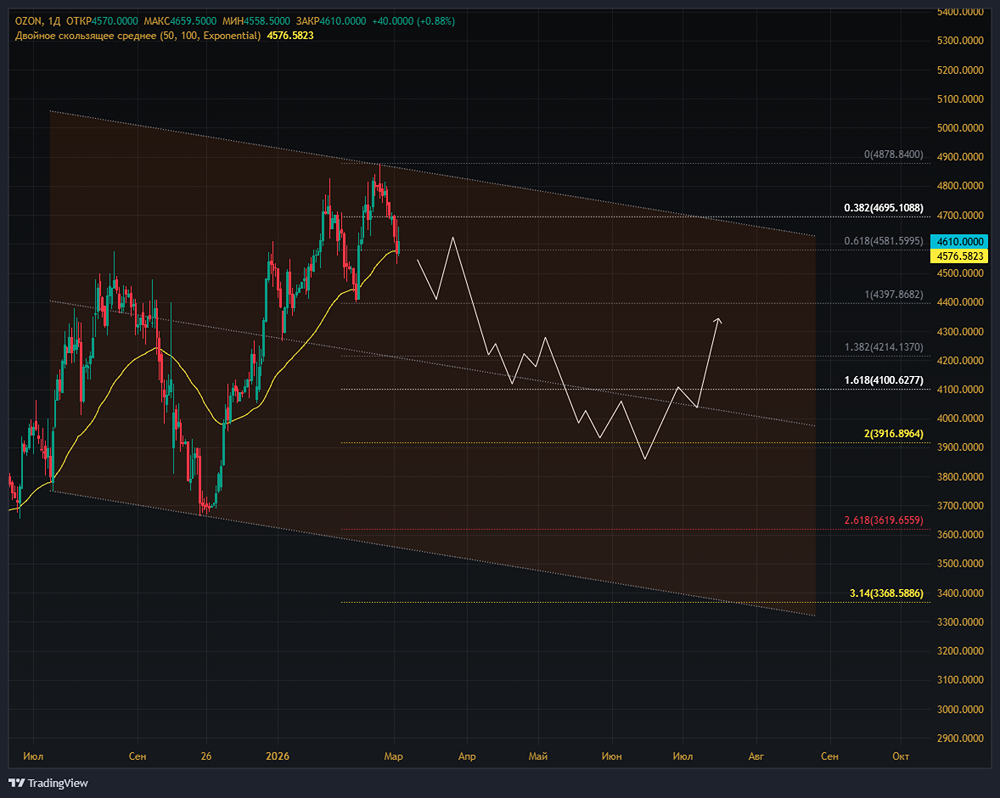
Task: Click the МИН 4558.5000 low value
Action: click(256, 21)
